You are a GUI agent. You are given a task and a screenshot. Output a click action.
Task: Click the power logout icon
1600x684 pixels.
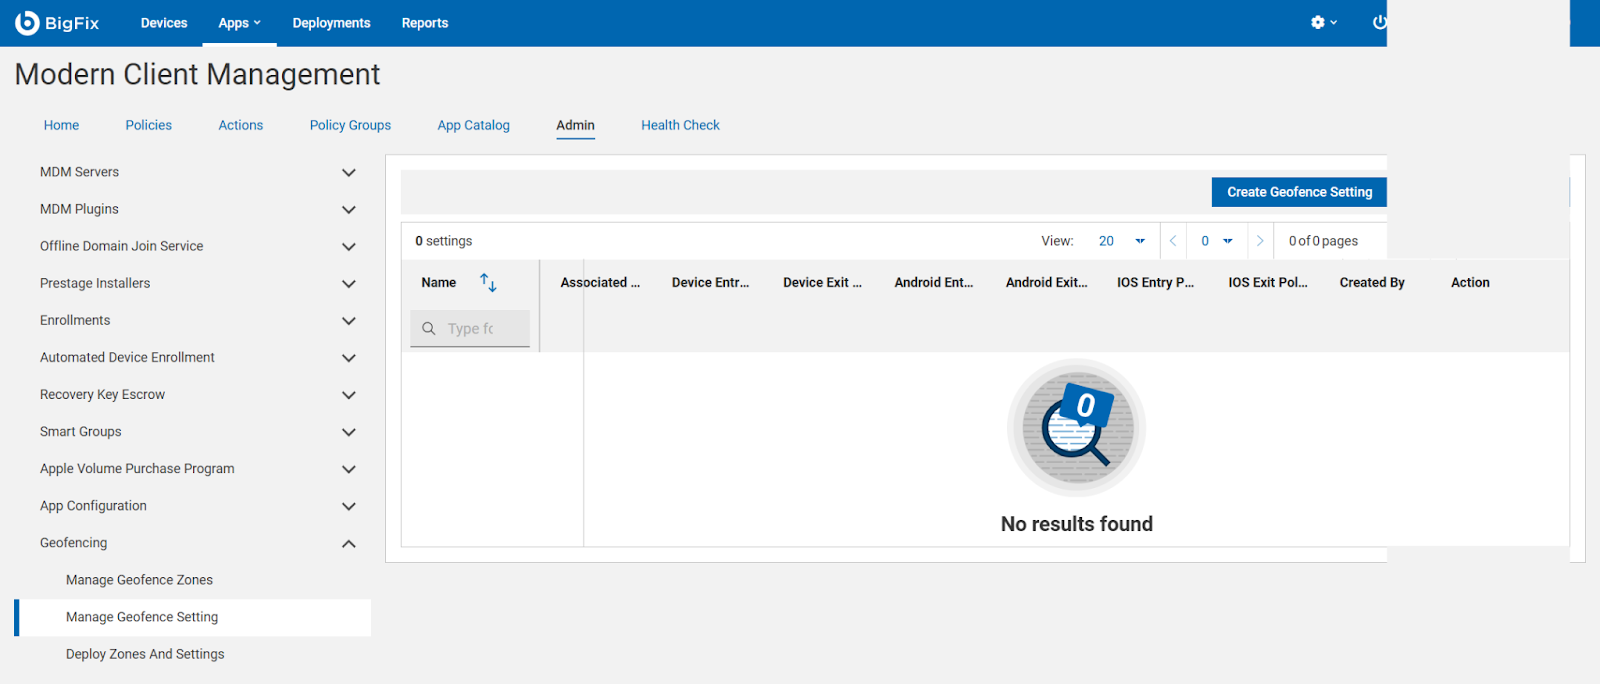[1380, 22]
